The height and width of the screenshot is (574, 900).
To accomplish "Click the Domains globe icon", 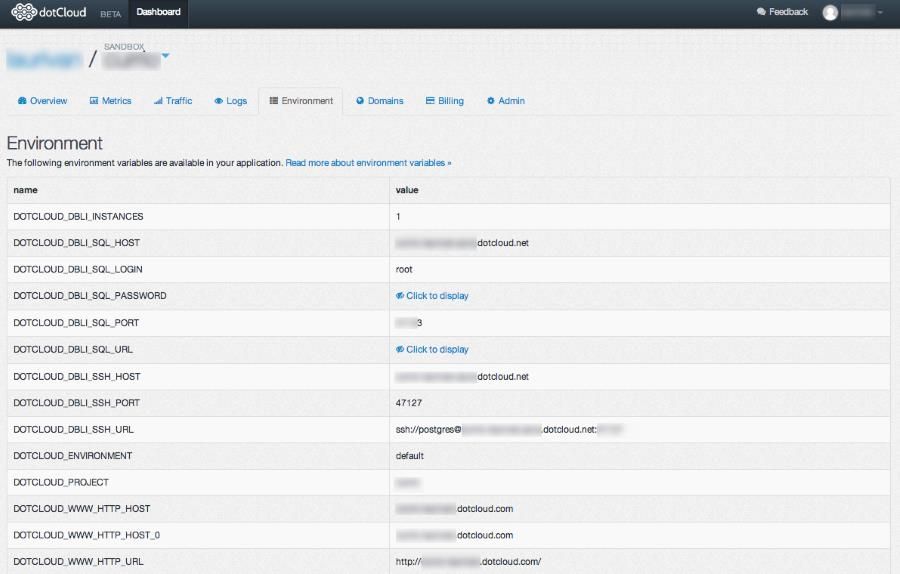I will click(x=360, y=100).
